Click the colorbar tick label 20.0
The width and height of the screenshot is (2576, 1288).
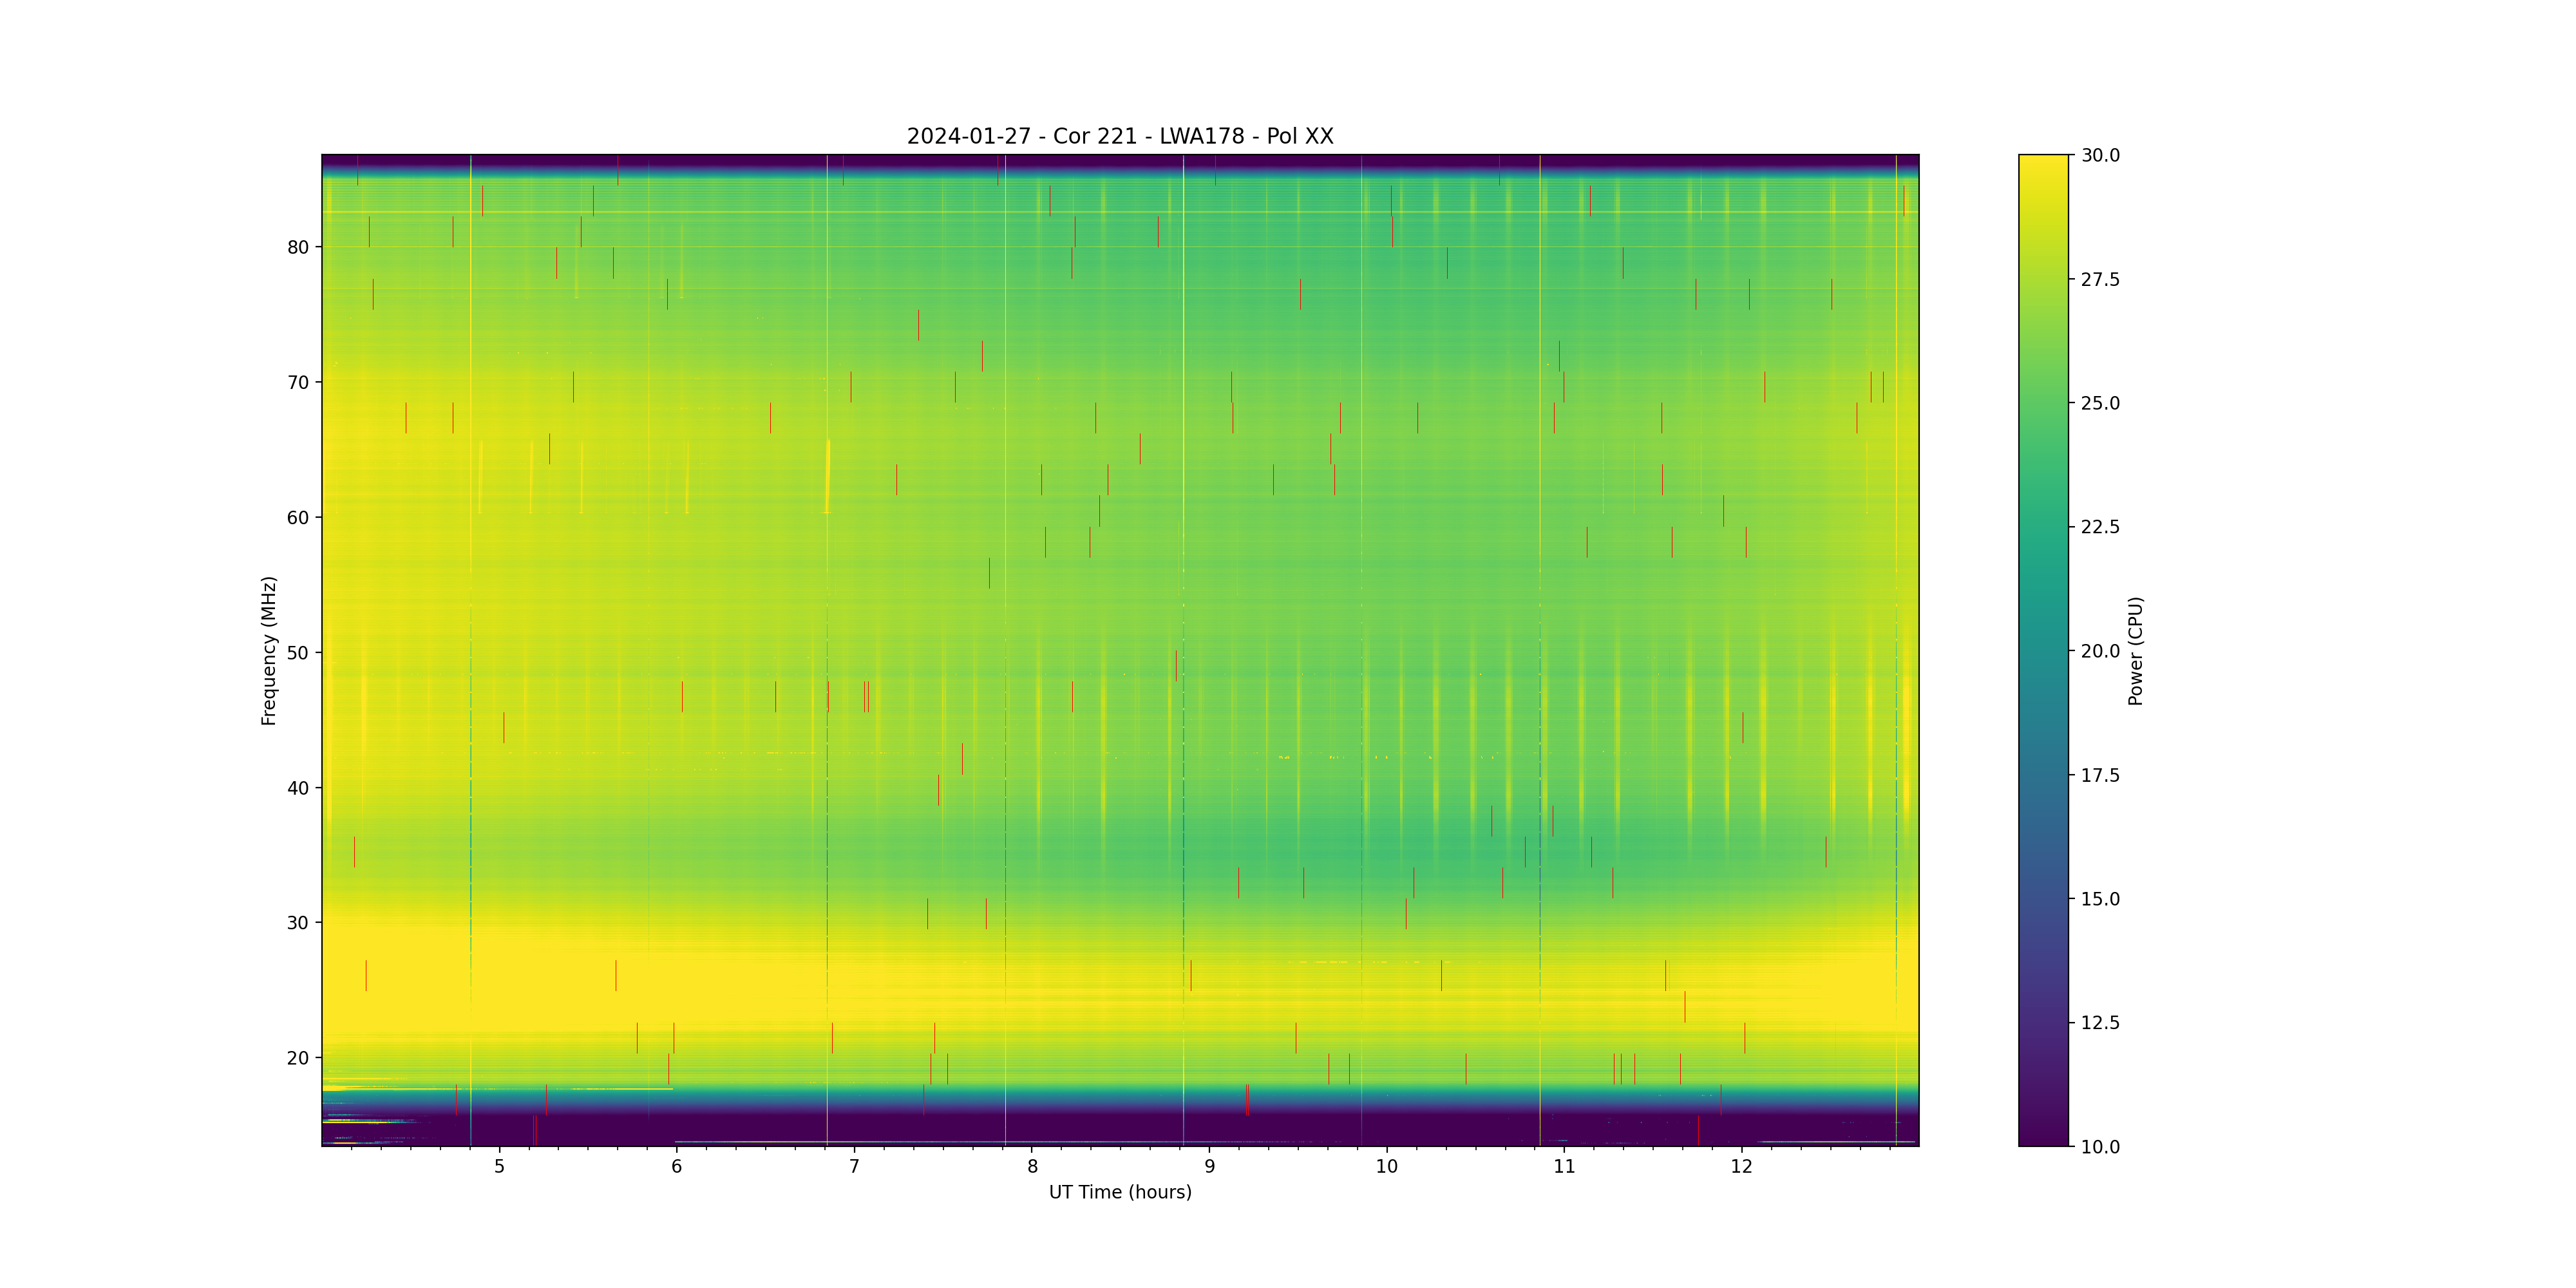[2100, 651]
